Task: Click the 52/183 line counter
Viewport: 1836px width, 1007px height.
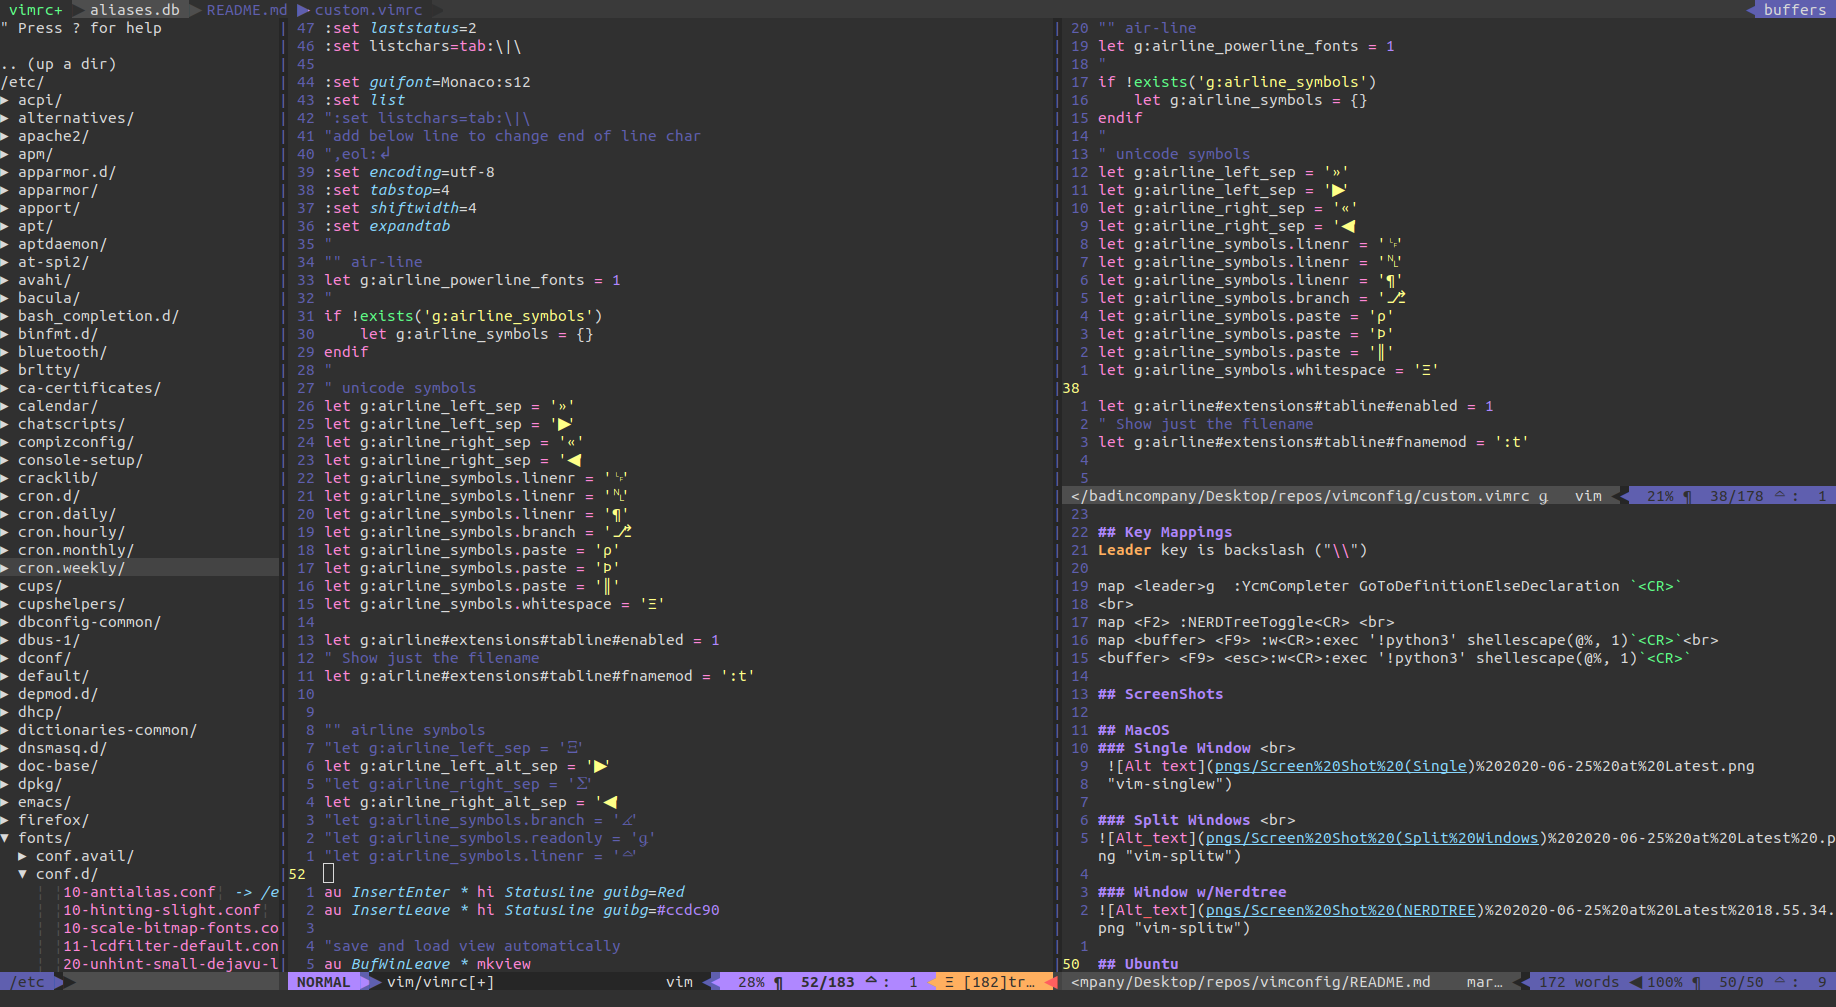Action: click(828, 982)
